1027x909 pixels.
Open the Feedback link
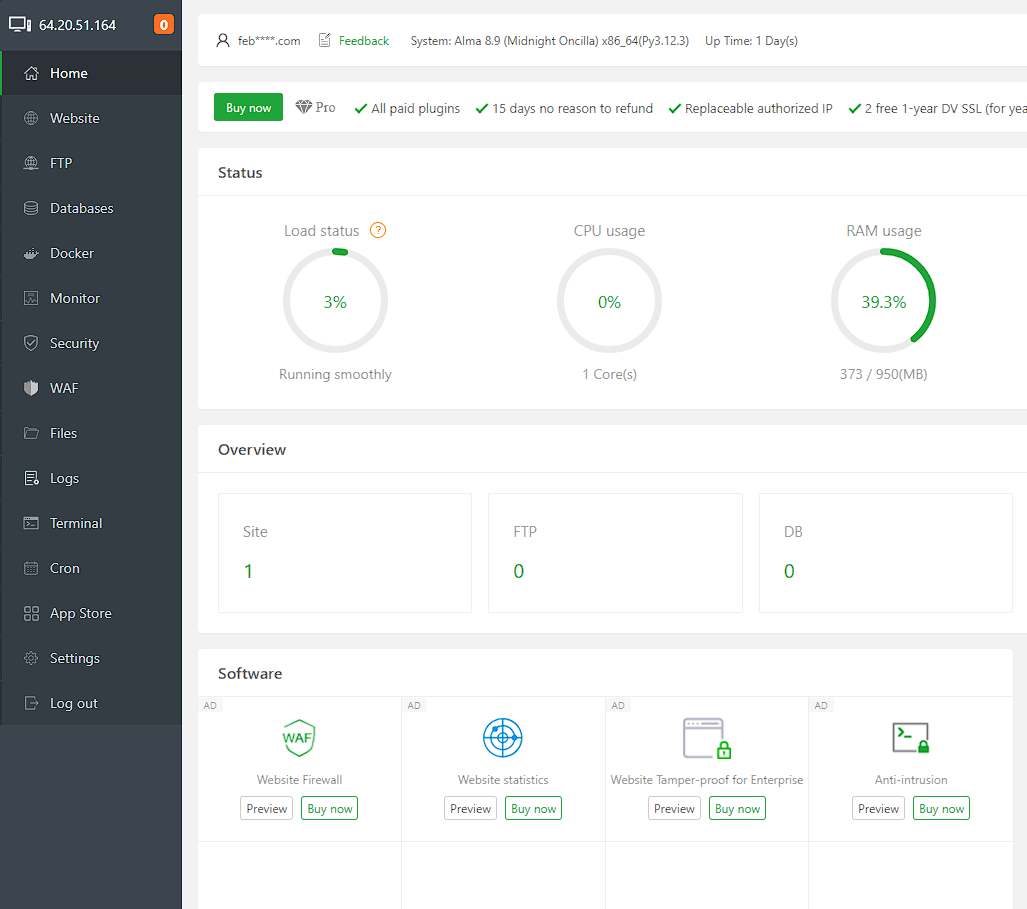364,41
